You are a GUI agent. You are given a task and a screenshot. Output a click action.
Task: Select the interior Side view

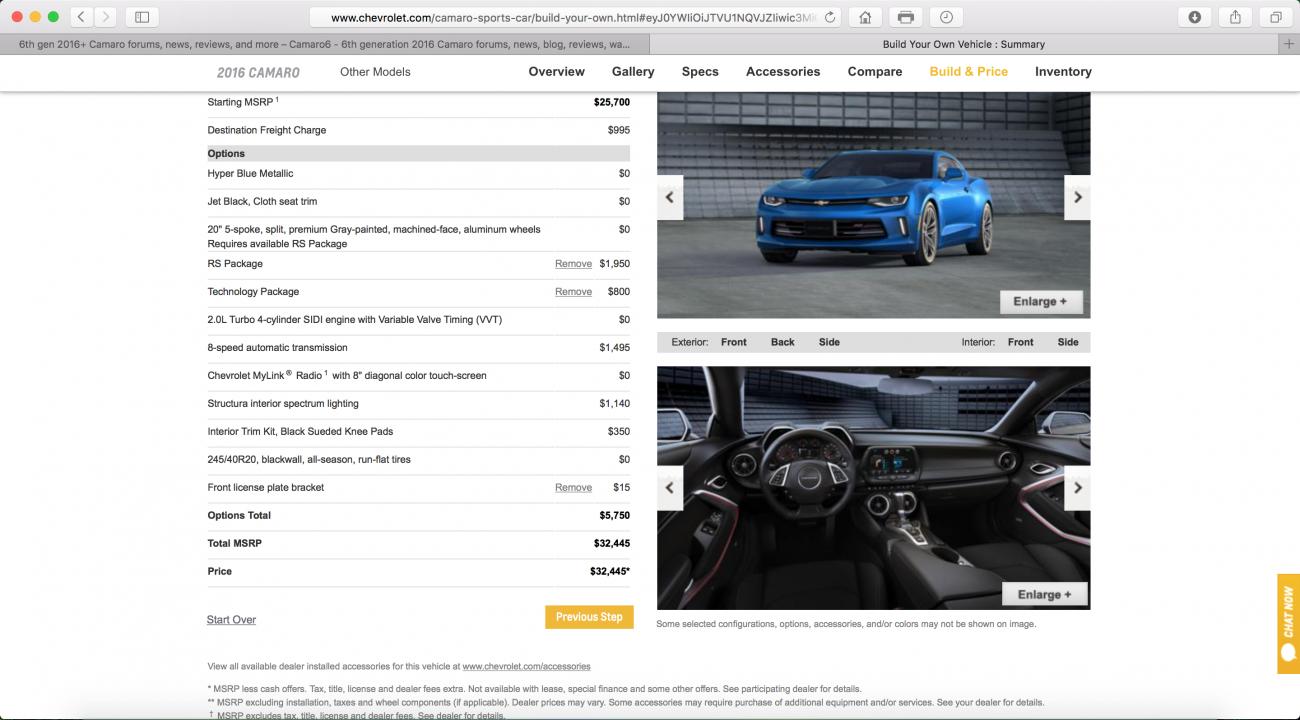(x=1068, y=342)
